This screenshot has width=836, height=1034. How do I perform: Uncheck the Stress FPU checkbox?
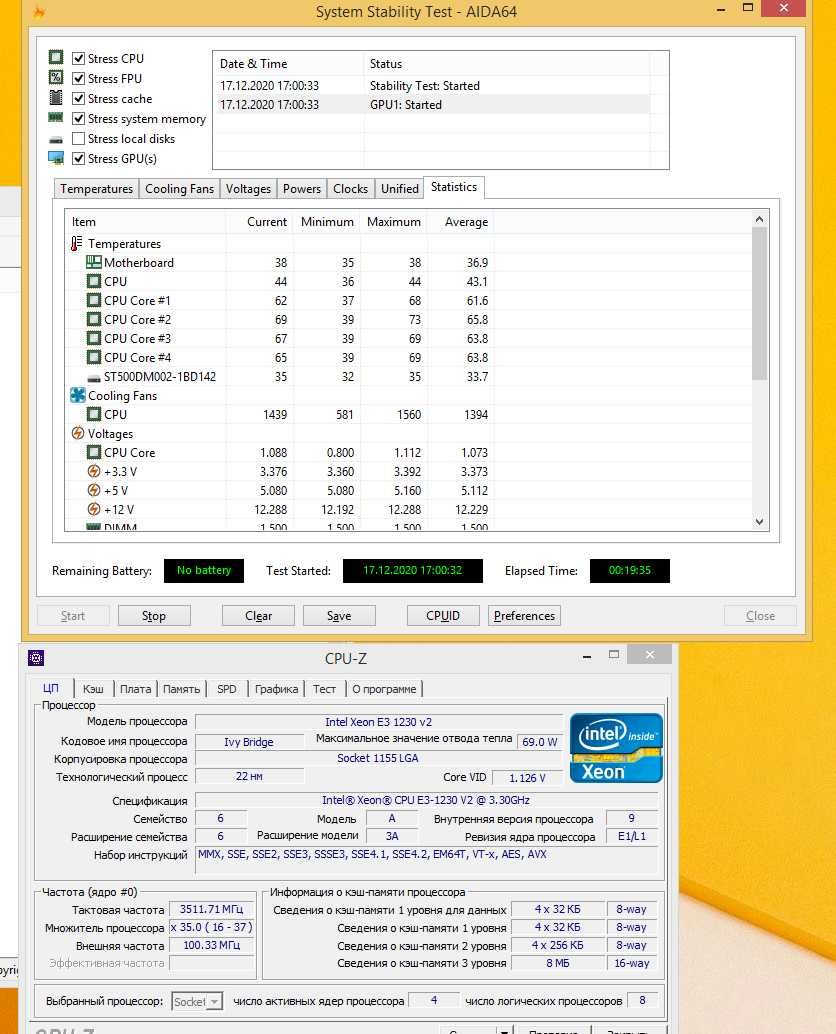78,78
